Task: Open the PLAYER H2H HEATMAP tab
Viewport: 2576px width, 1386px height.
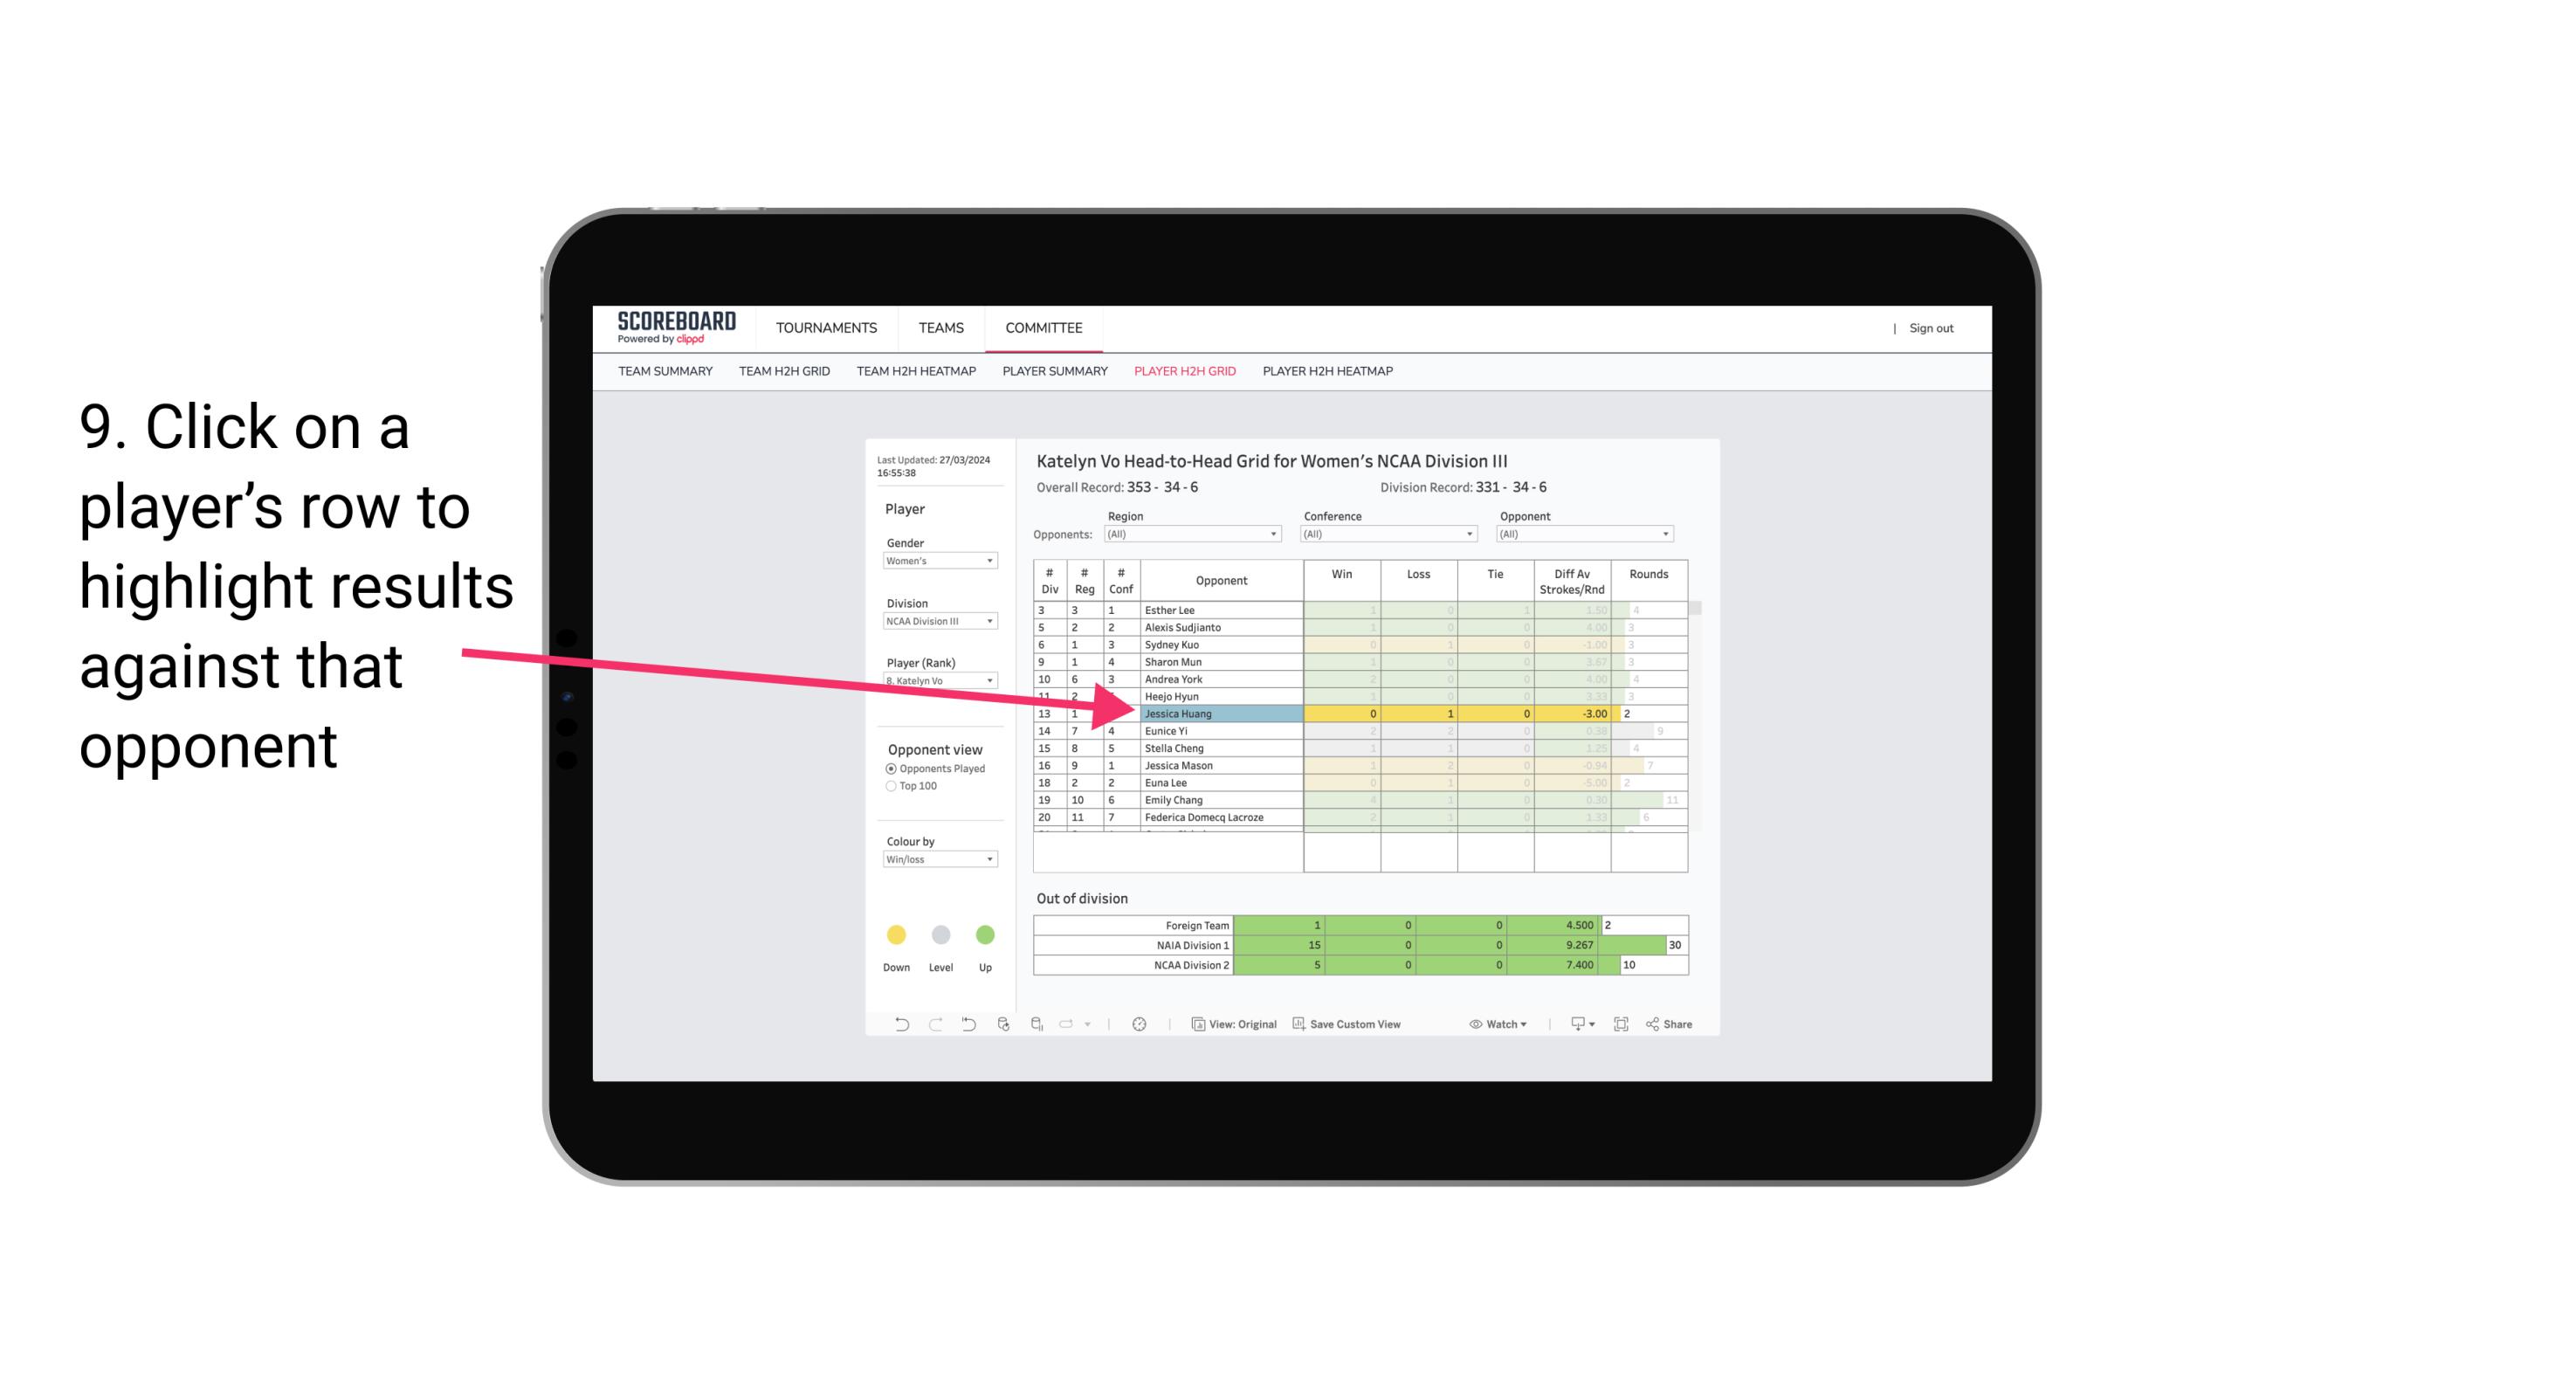Action: [1329, 372]
